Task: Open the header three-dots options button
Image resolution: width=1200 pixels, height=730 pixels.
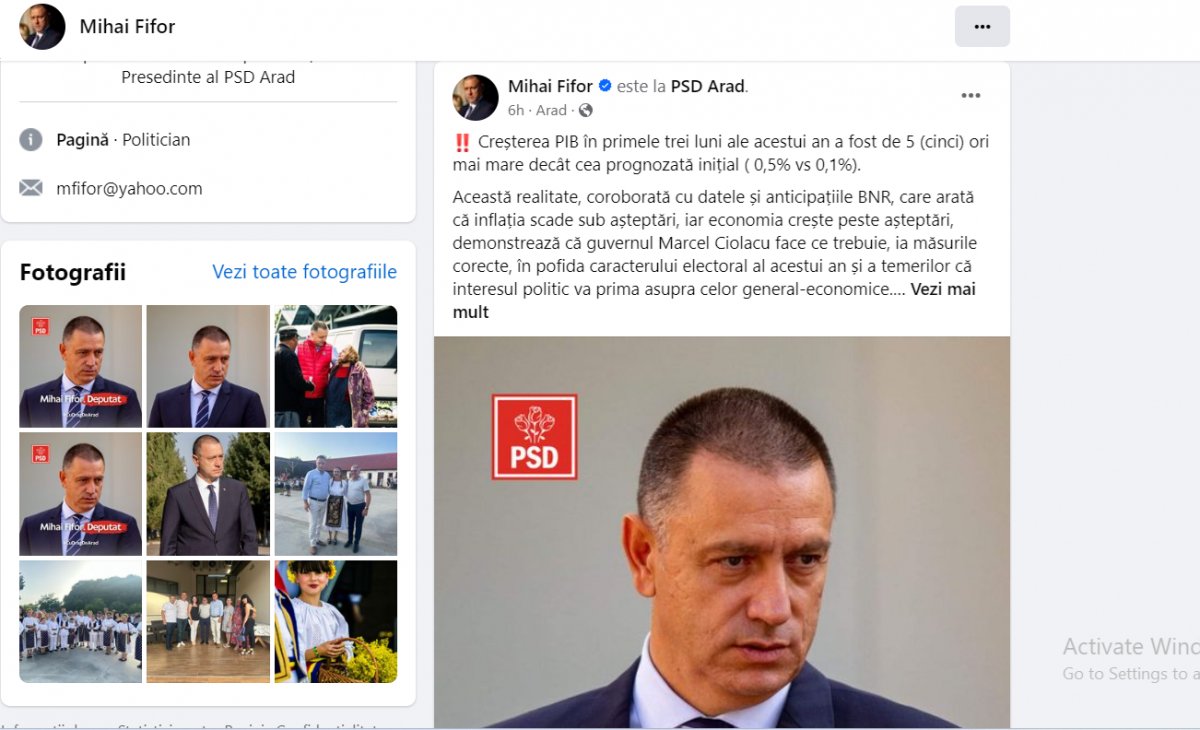Action: pyautogui.click(x=982, y=27)
